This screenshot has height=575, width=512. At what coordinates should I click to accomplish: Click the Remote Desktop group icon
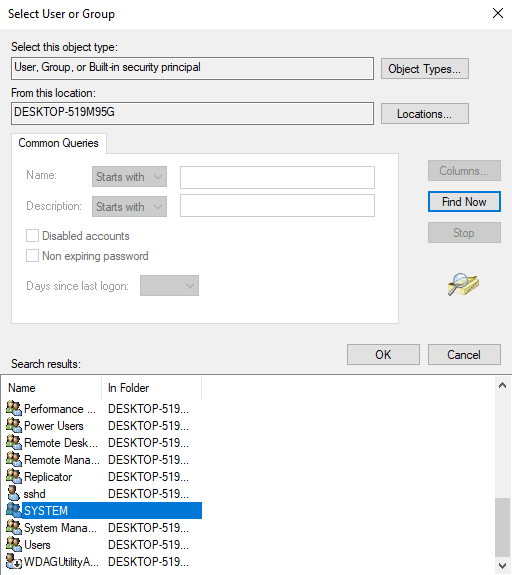(14, 443)
